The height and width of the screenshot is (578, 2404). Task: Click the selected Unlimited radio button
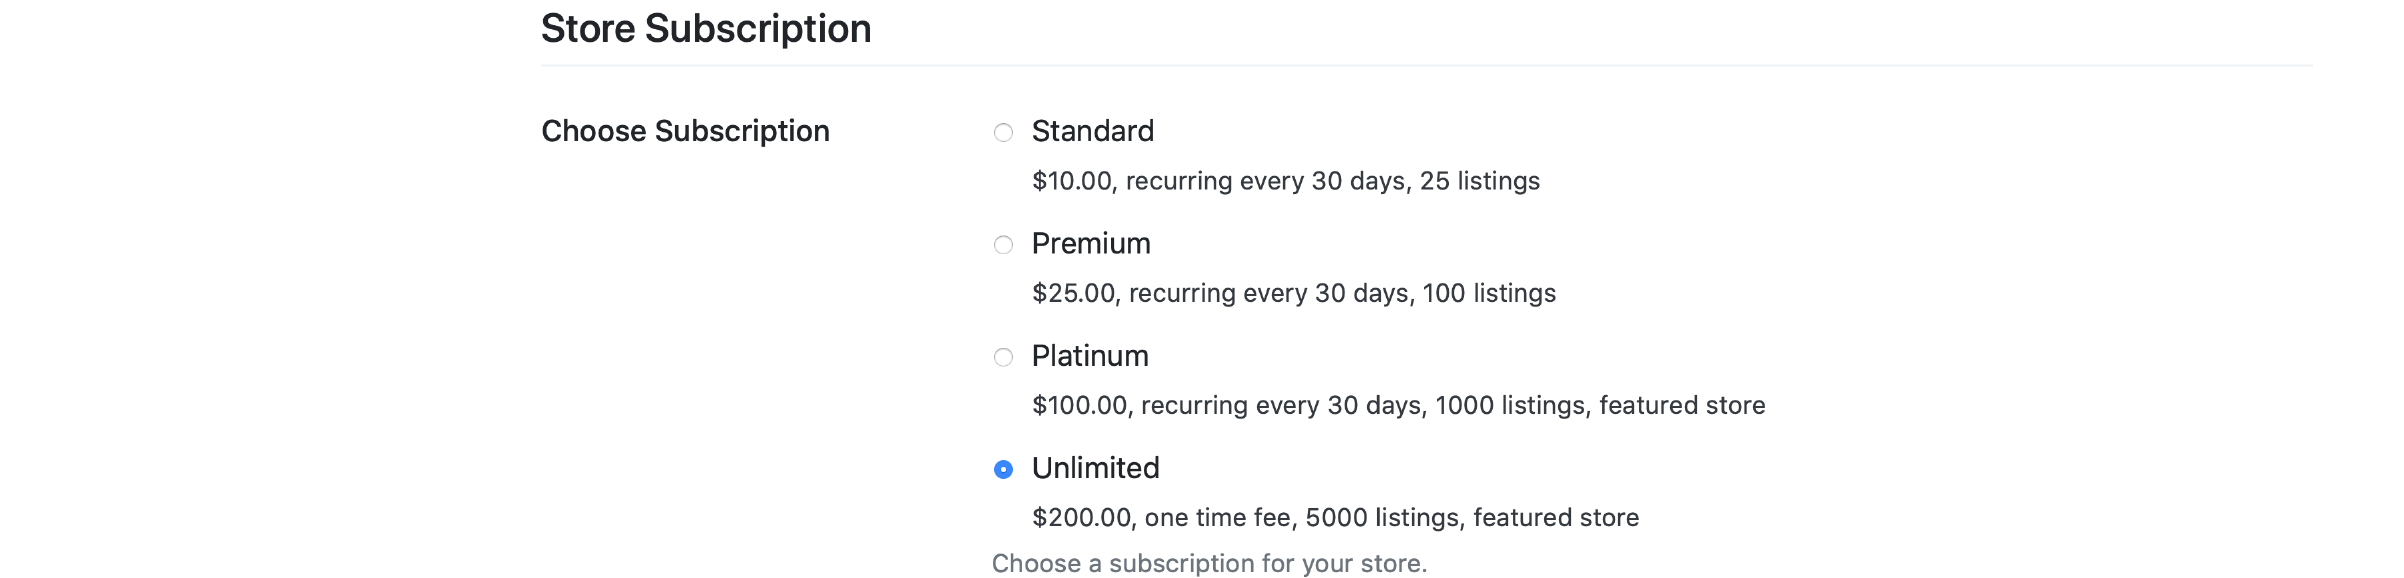[x=1003, y=469]
